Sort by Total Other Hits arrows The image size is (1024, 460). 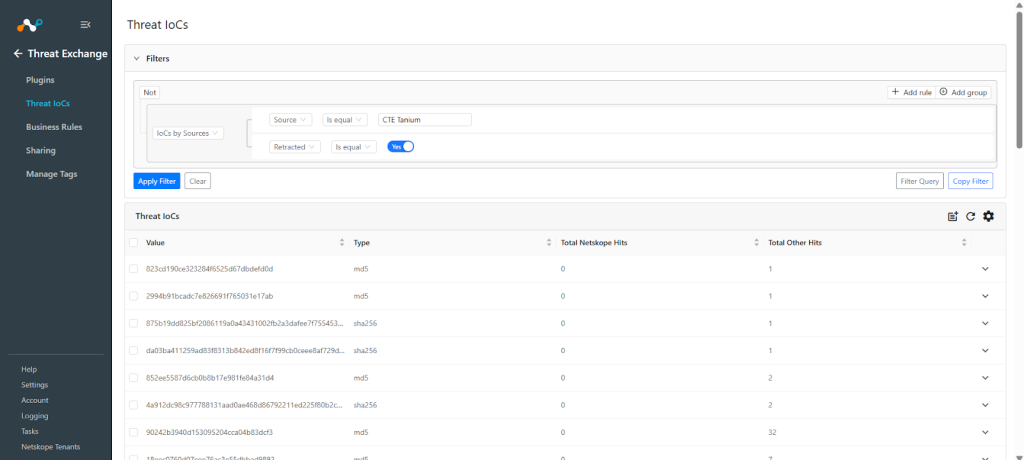coord(965,242)
